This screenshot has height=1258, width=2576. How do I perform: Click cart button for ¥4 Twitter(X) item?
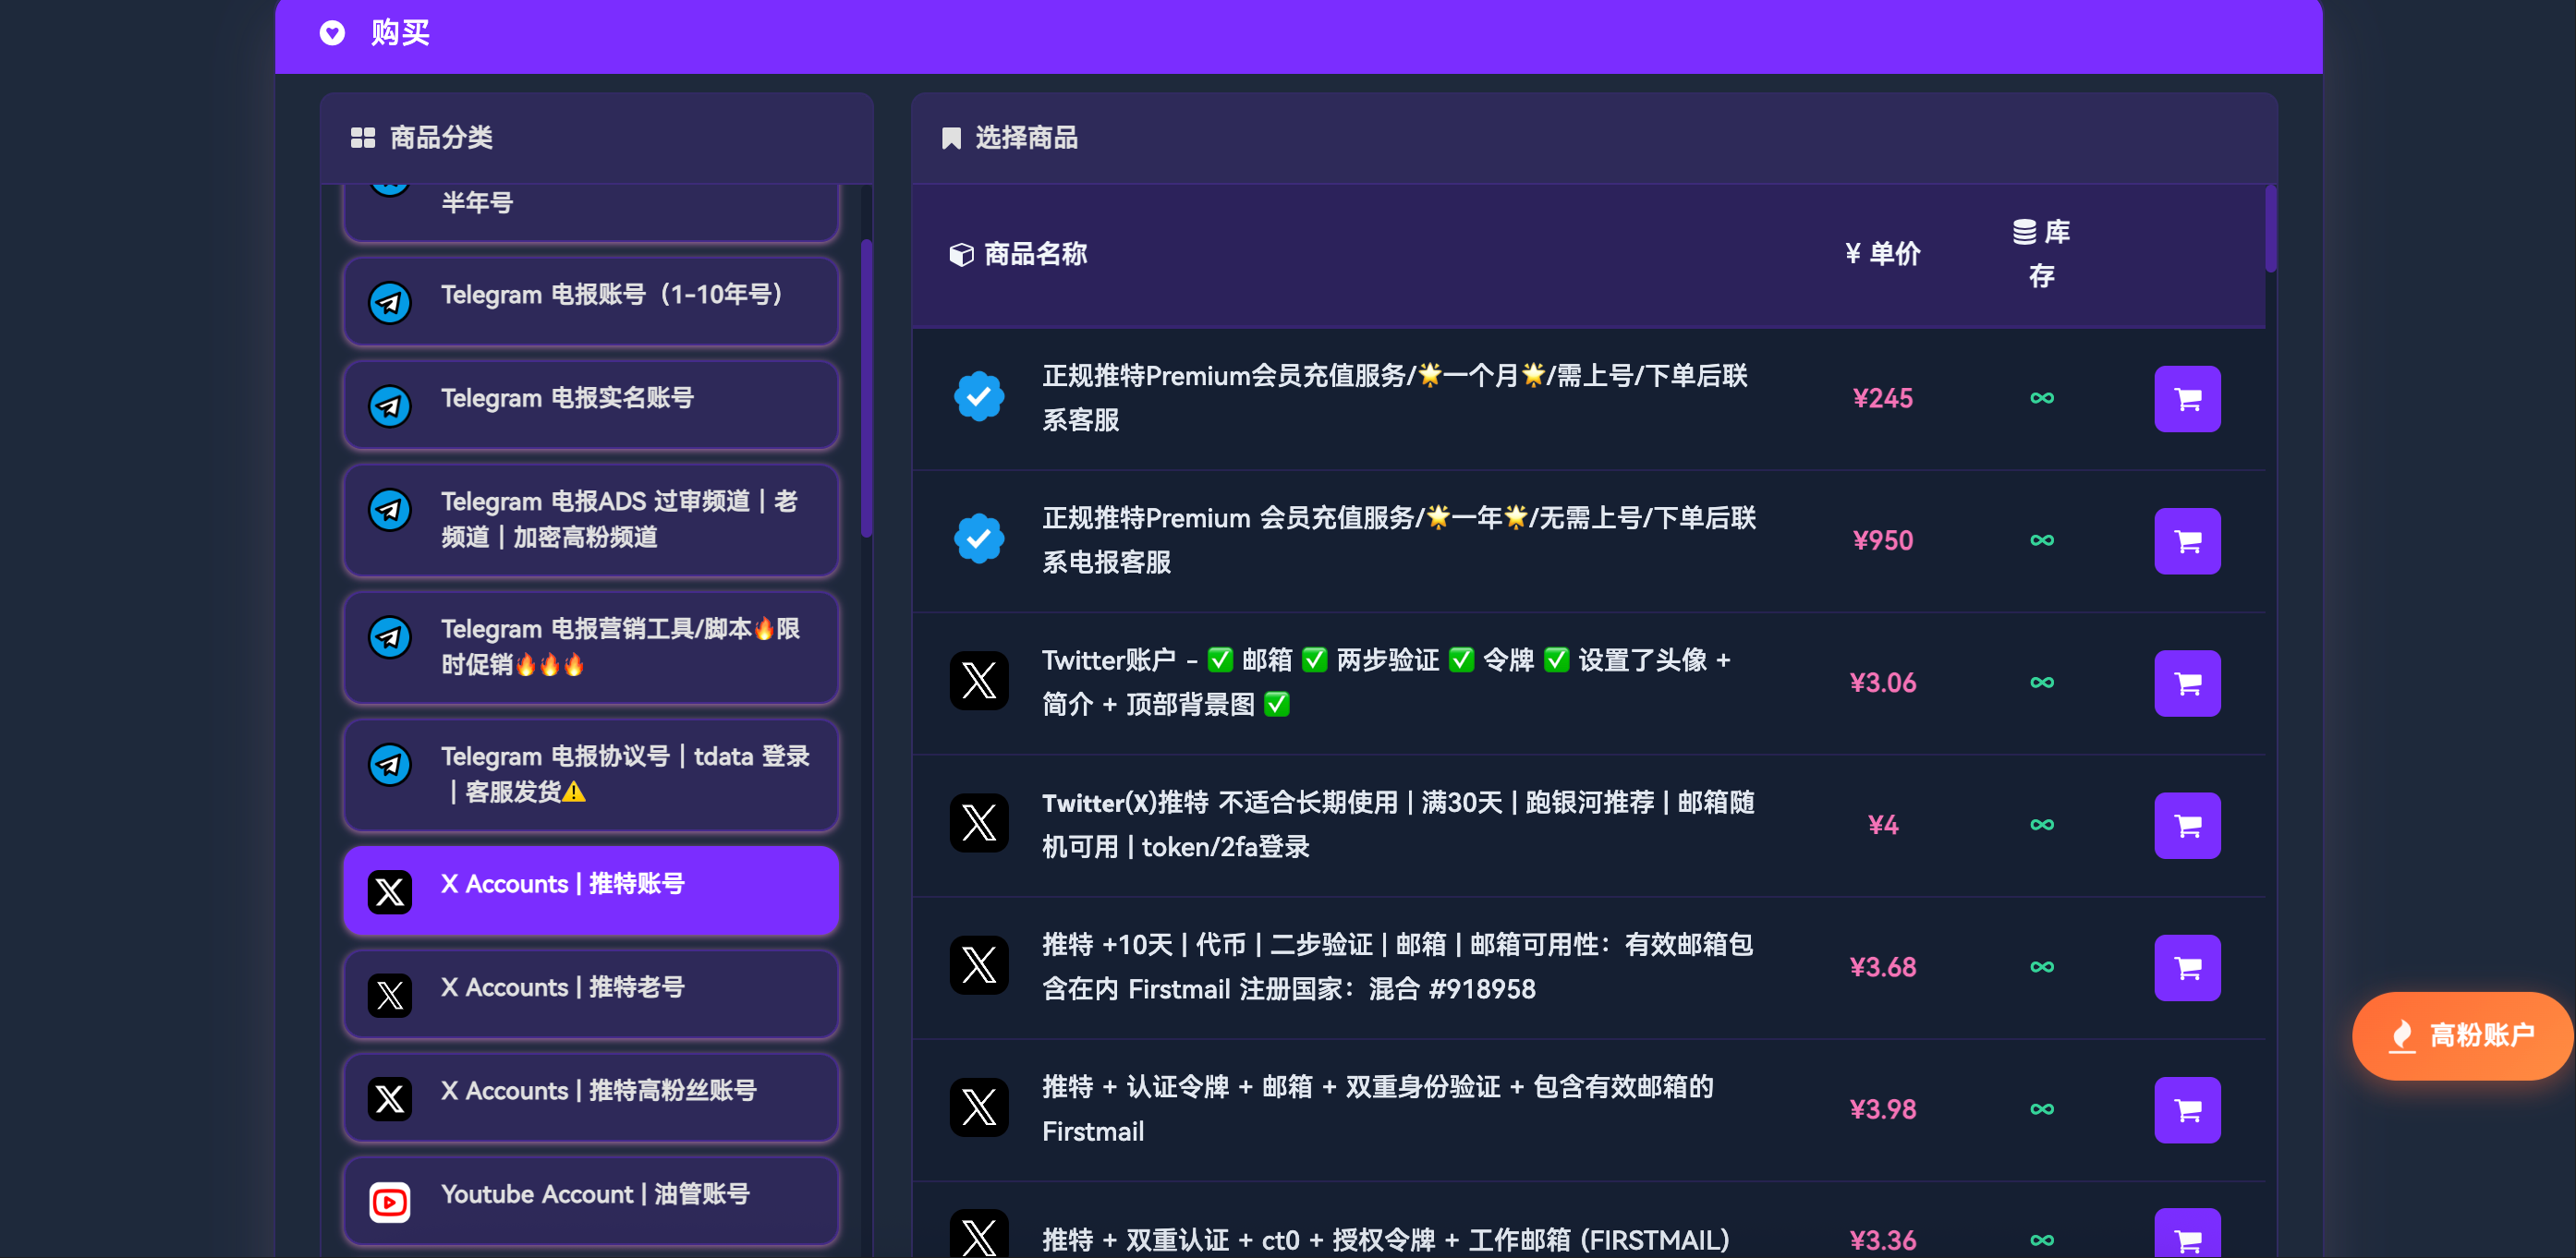coord(2186,825)
